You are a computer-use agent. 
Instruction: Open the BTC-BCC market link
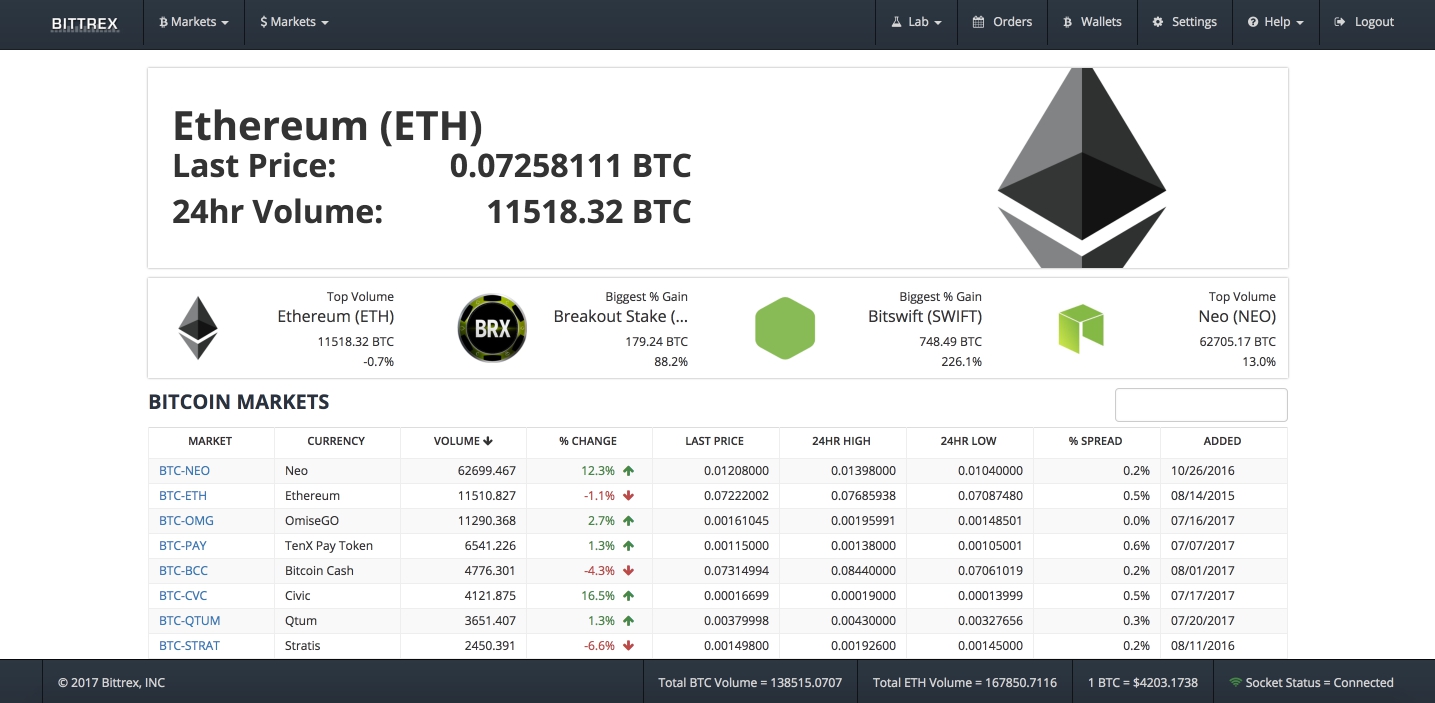(183, 570)
